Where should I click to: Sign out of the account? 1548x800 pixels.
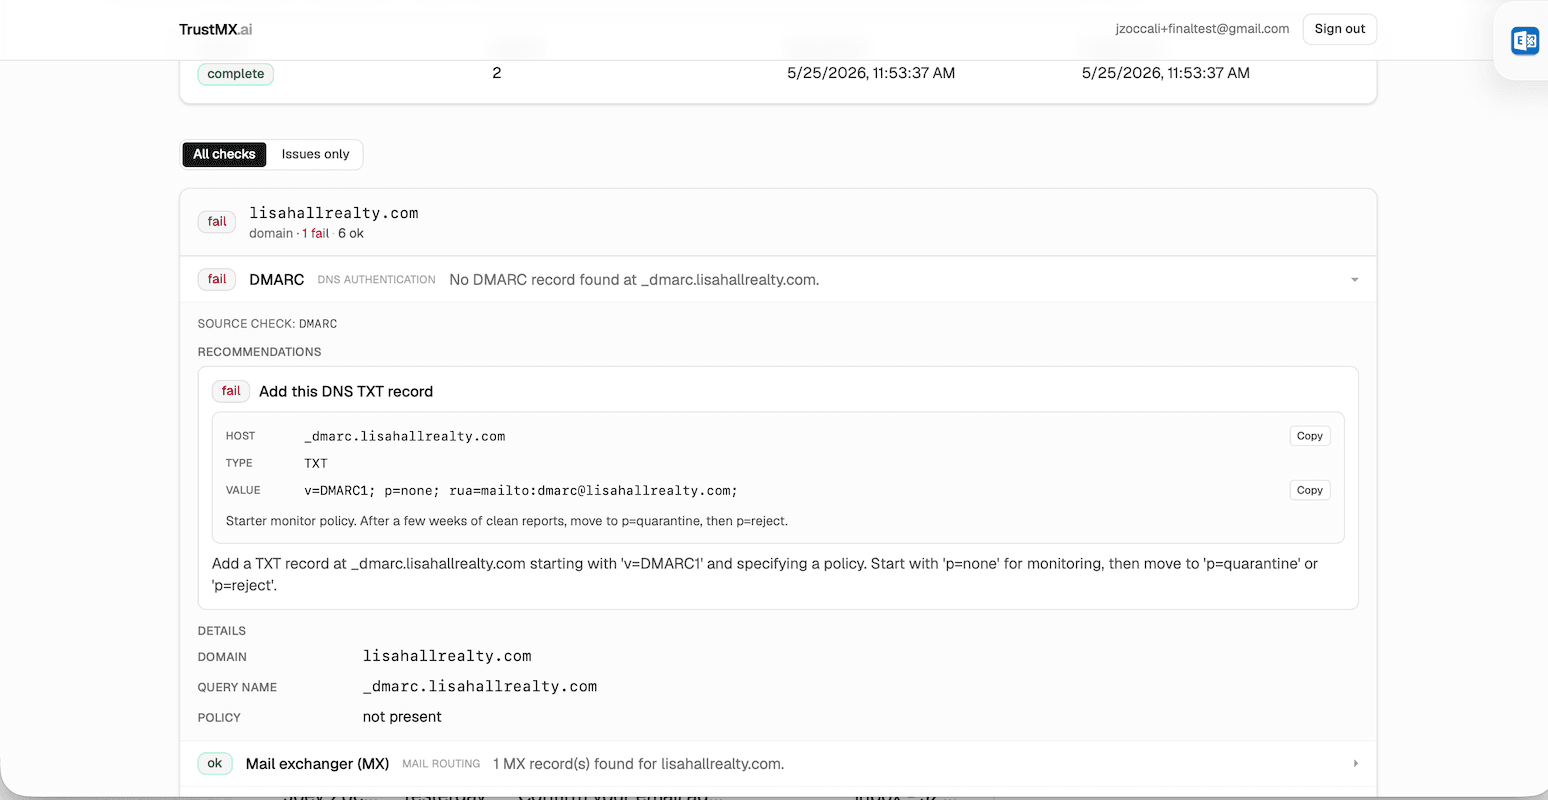(x=1339, y=29)
